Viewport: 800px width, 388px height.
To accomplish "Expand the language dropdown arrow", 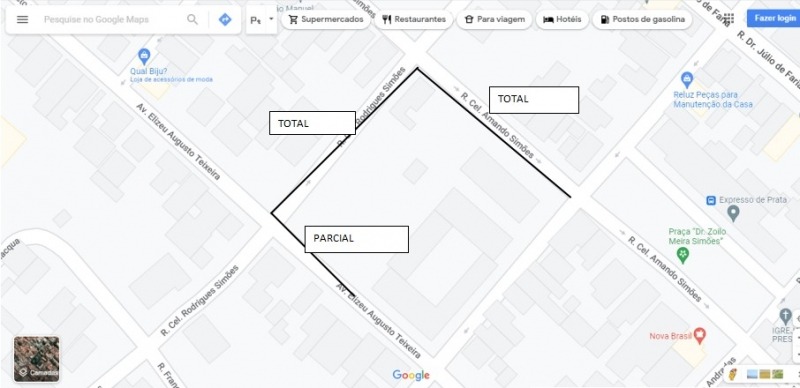I will pos(271,19).
